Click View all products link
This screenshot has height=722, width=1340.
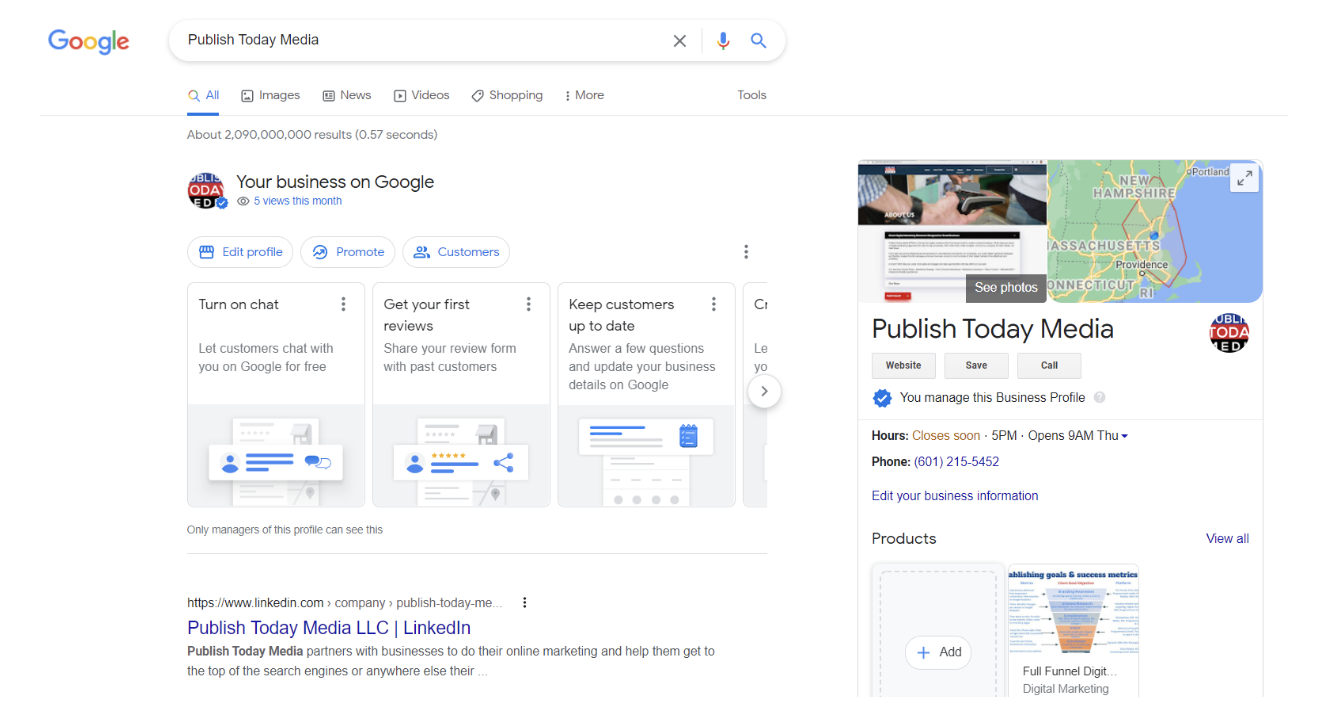[1227, 539]
